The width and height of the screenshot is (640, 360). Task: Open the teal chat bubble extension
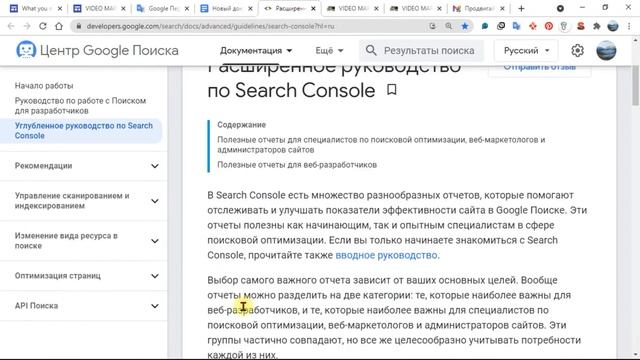485,26
